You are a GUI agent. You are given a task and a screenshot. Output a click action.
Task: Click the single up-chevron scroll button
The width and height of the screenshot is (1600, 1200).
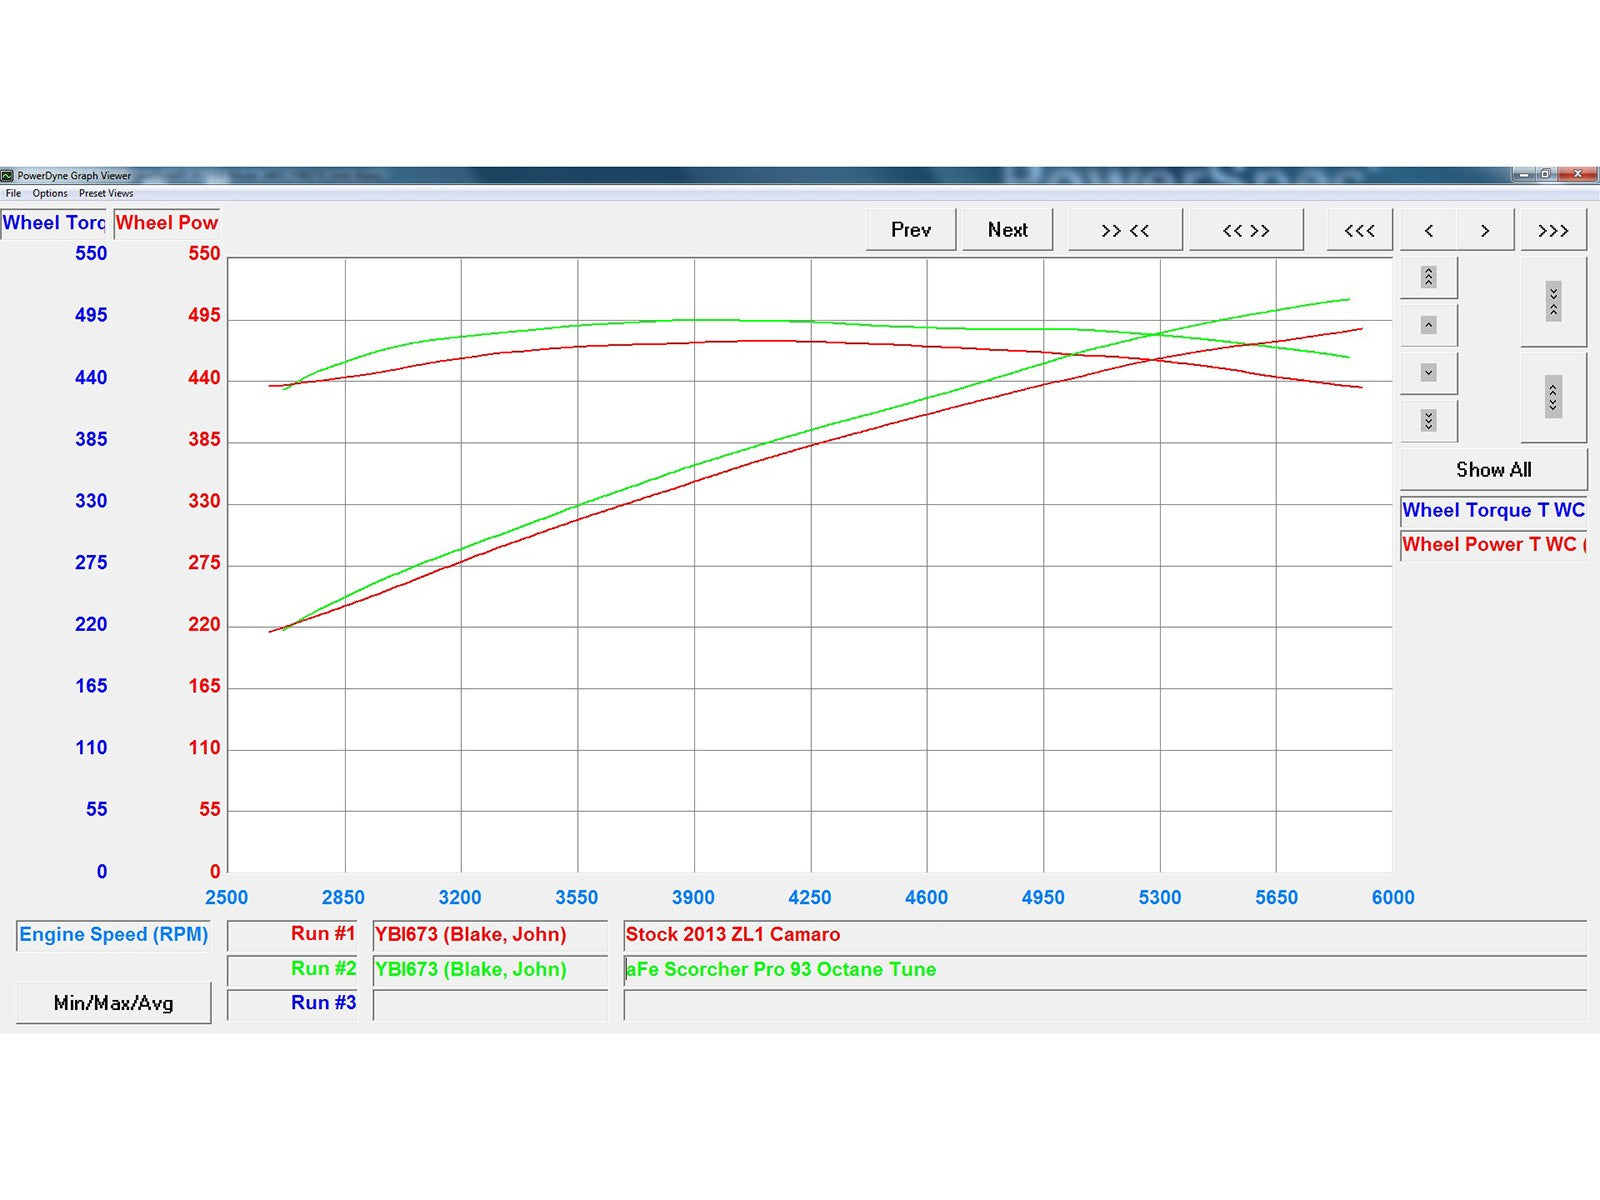[x=1428, y=325]
